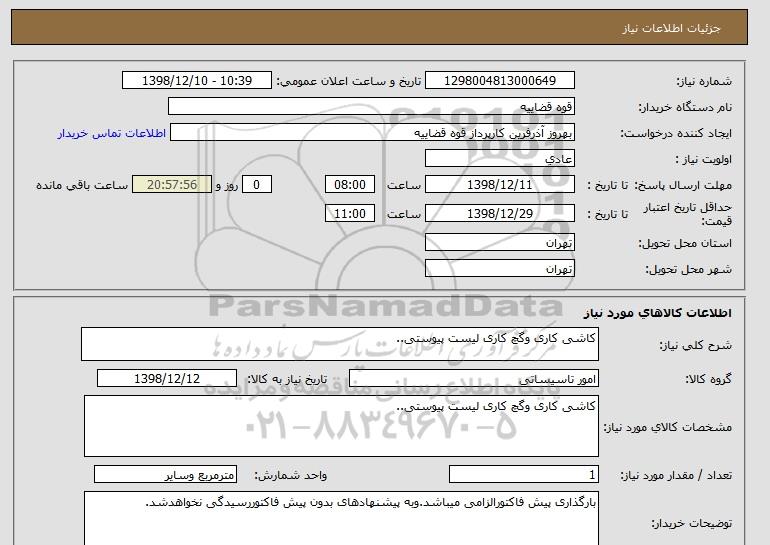Select the required goods specifications text box
770x545 pixels.
[x=341, y=426]
